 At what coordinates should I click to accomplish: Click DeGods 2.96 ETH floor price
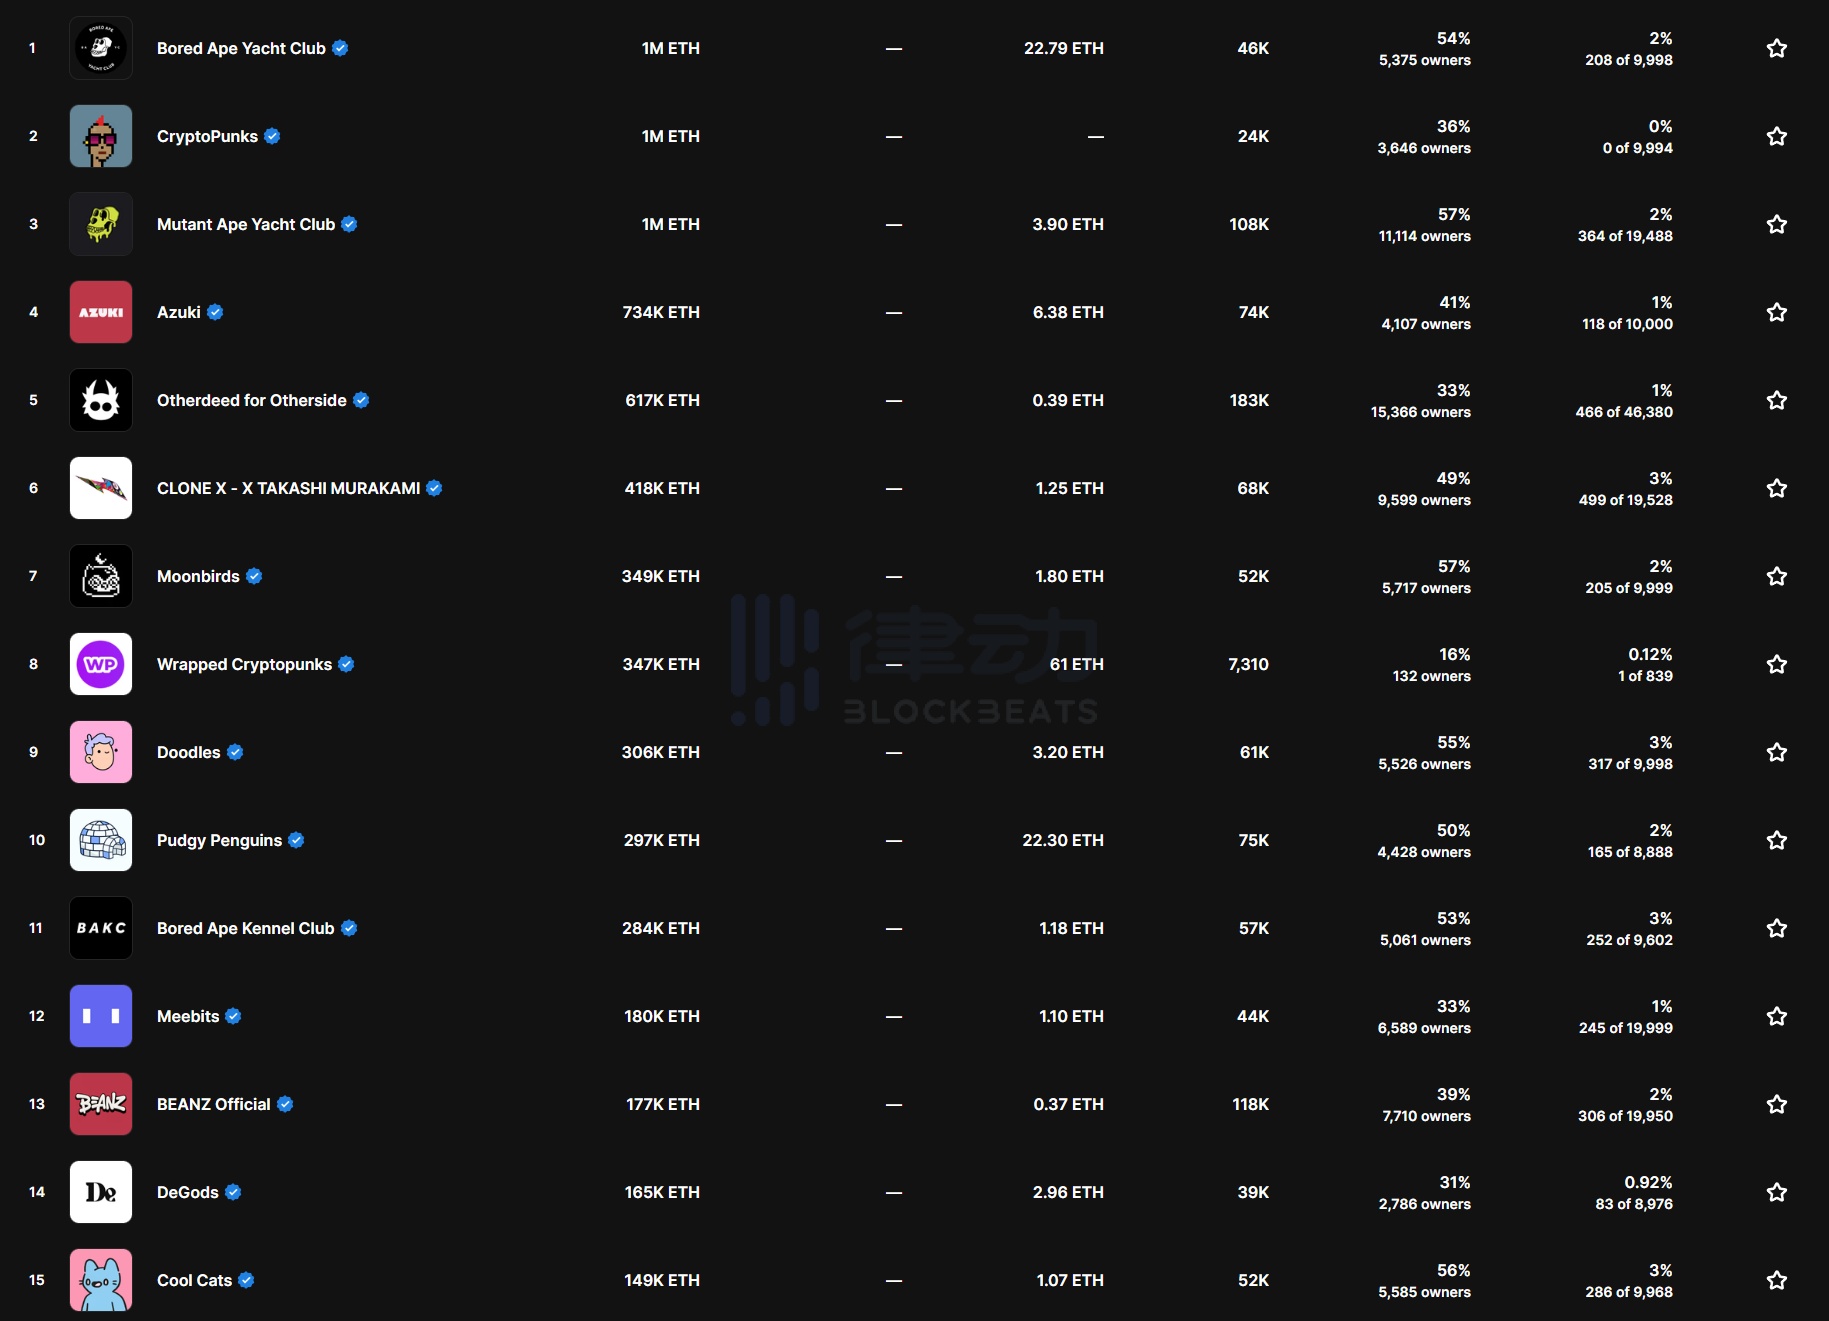point(1068,1192)
